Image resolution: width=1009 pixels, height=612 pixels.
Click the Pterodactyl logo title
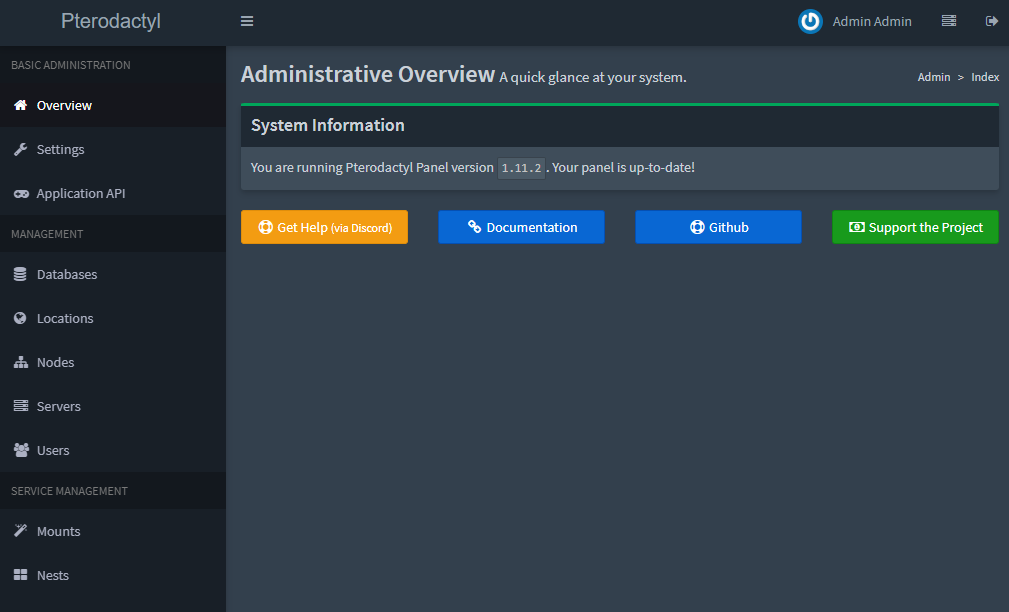pyautogui.click(x=111, y=21)
